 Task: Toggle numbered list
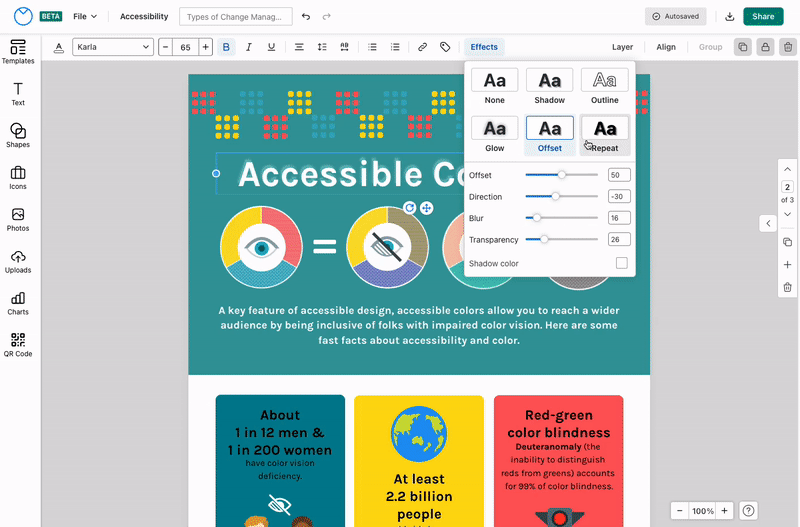[x=395, y=47]
